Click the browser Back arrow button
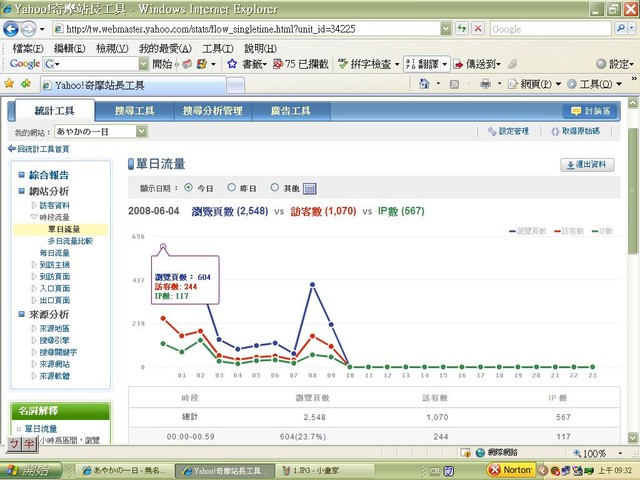This screenshot has height=480, width=640. 11,29
